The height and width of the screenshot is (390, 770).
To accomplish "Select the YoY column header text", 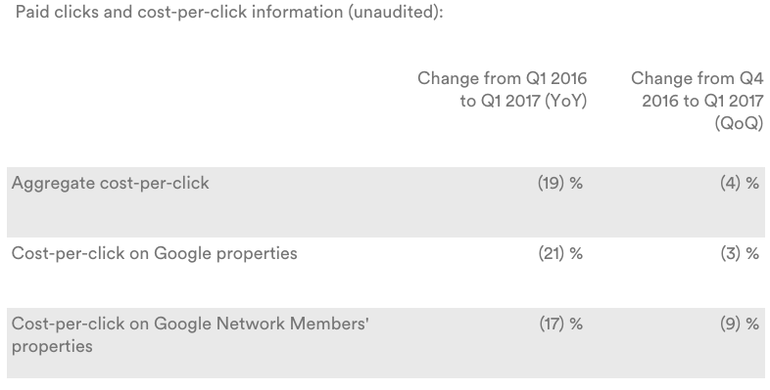I will click(x=502, y=89).
